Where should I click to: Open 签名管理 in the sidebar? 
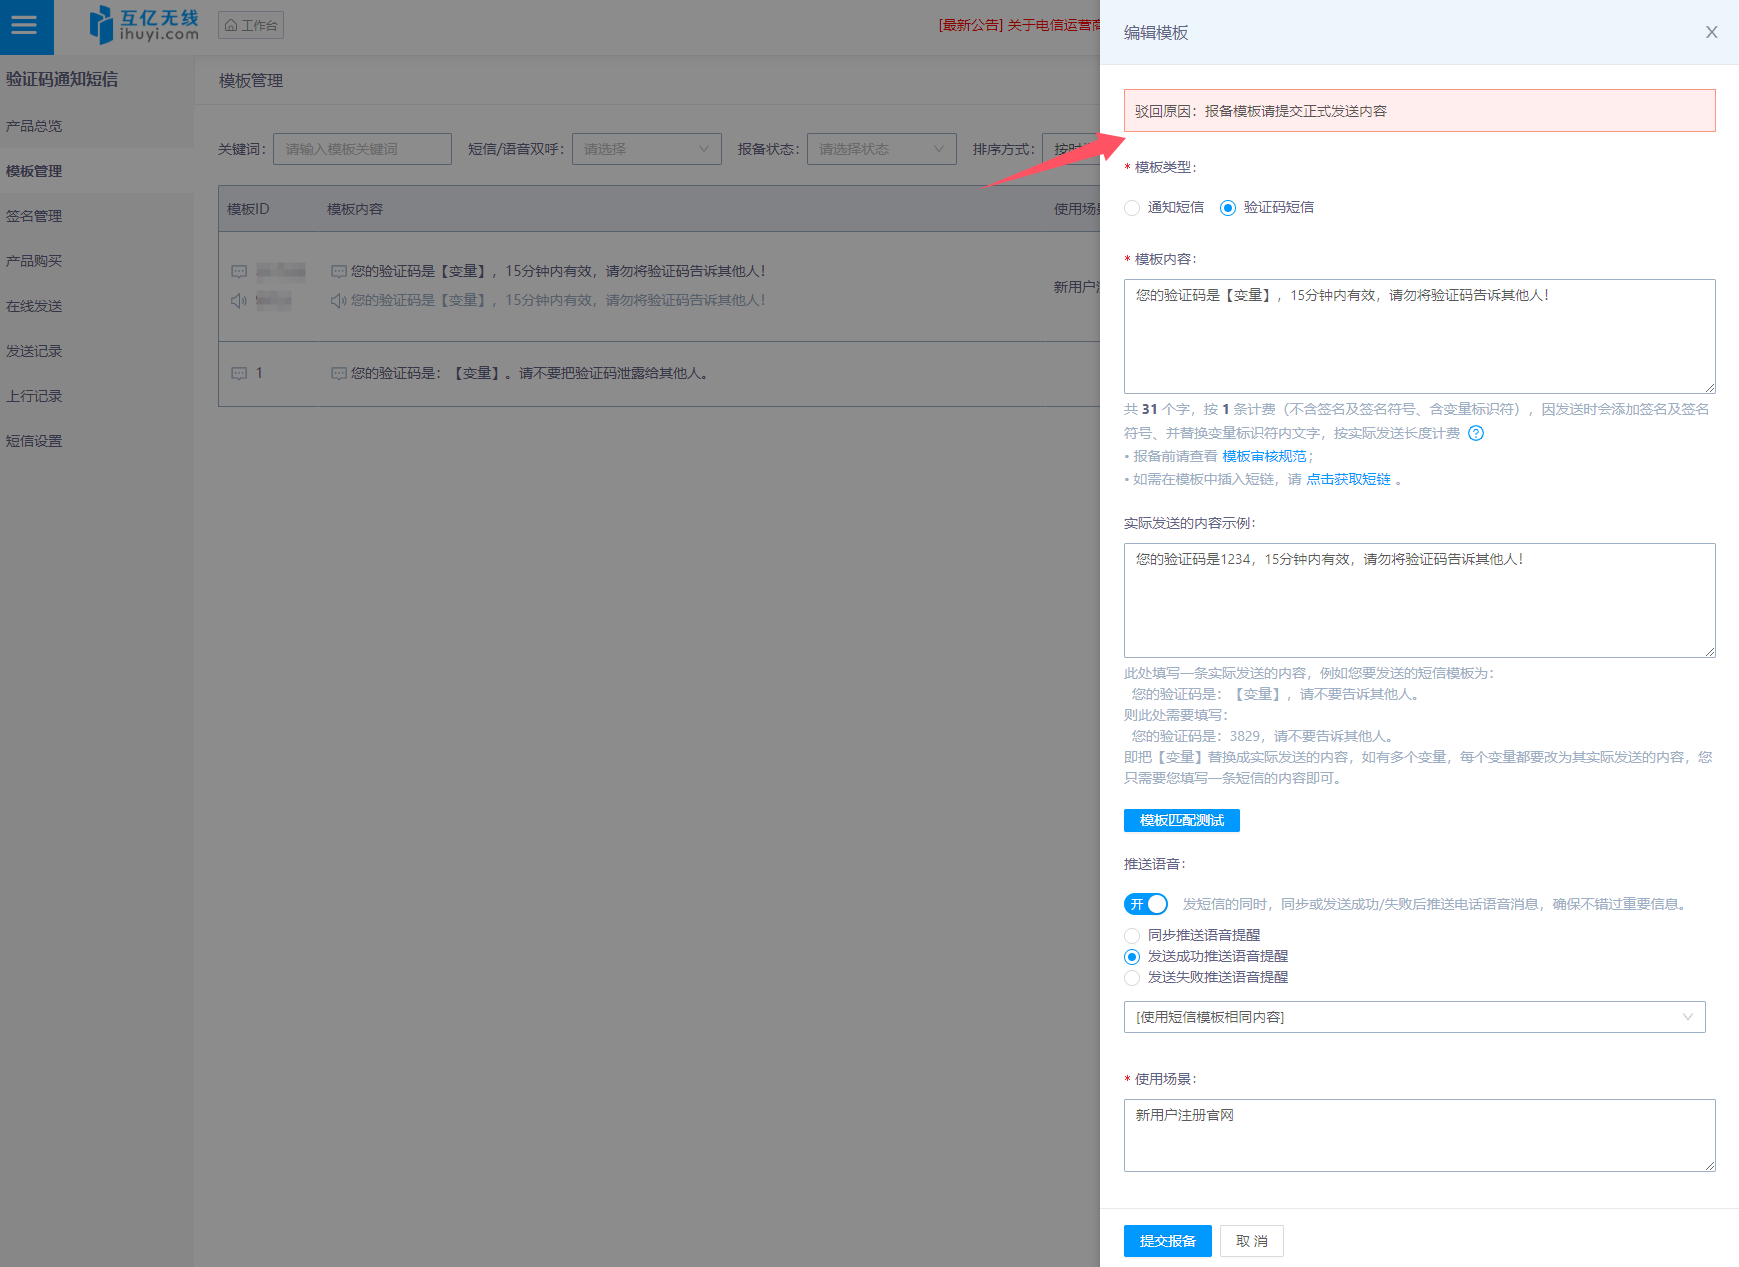click(x=34, y=216)
